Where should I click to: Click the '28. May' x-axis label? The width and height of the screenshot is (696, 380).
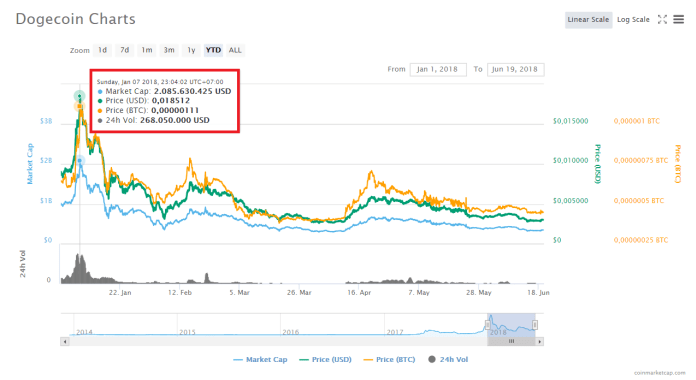coord(478,293)
